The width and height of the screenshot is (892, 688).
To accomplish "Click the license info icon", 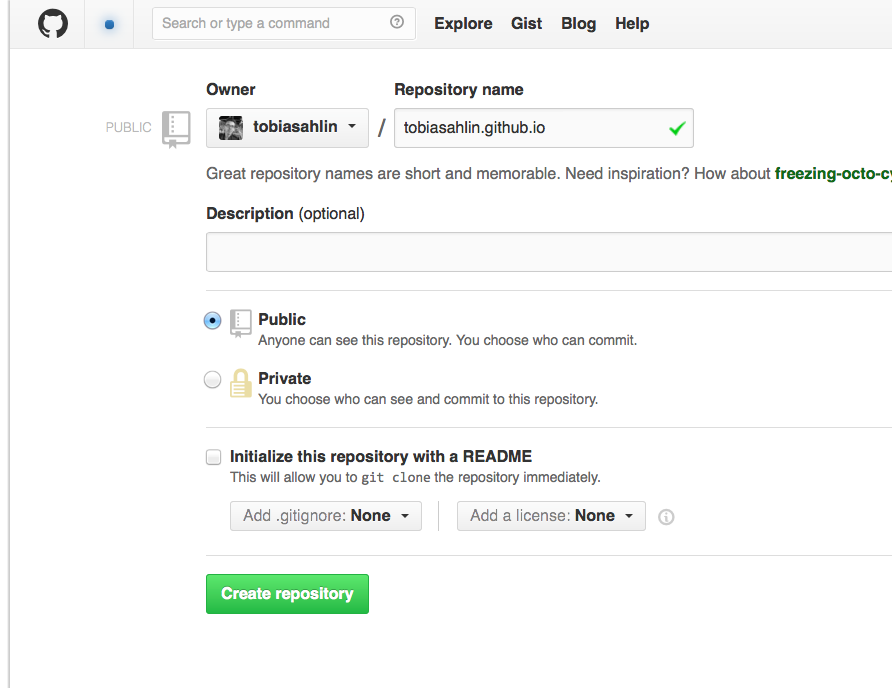I will tap(666, 517).
